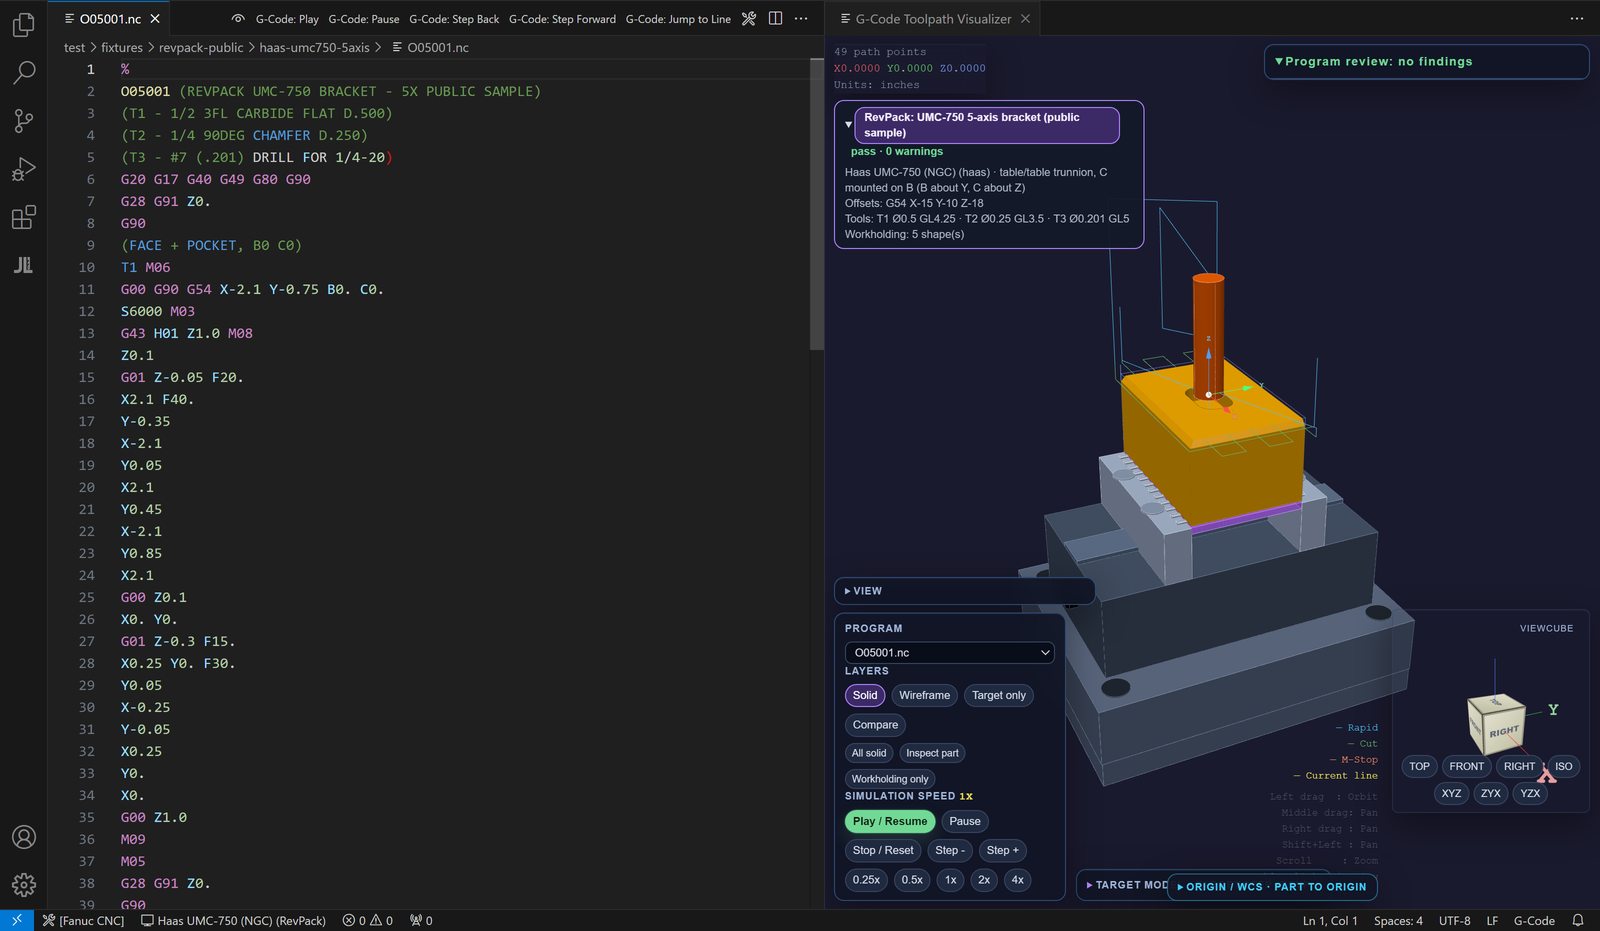Split the editor right
This screenshot has width=1600, height=931.
(775, 19)
